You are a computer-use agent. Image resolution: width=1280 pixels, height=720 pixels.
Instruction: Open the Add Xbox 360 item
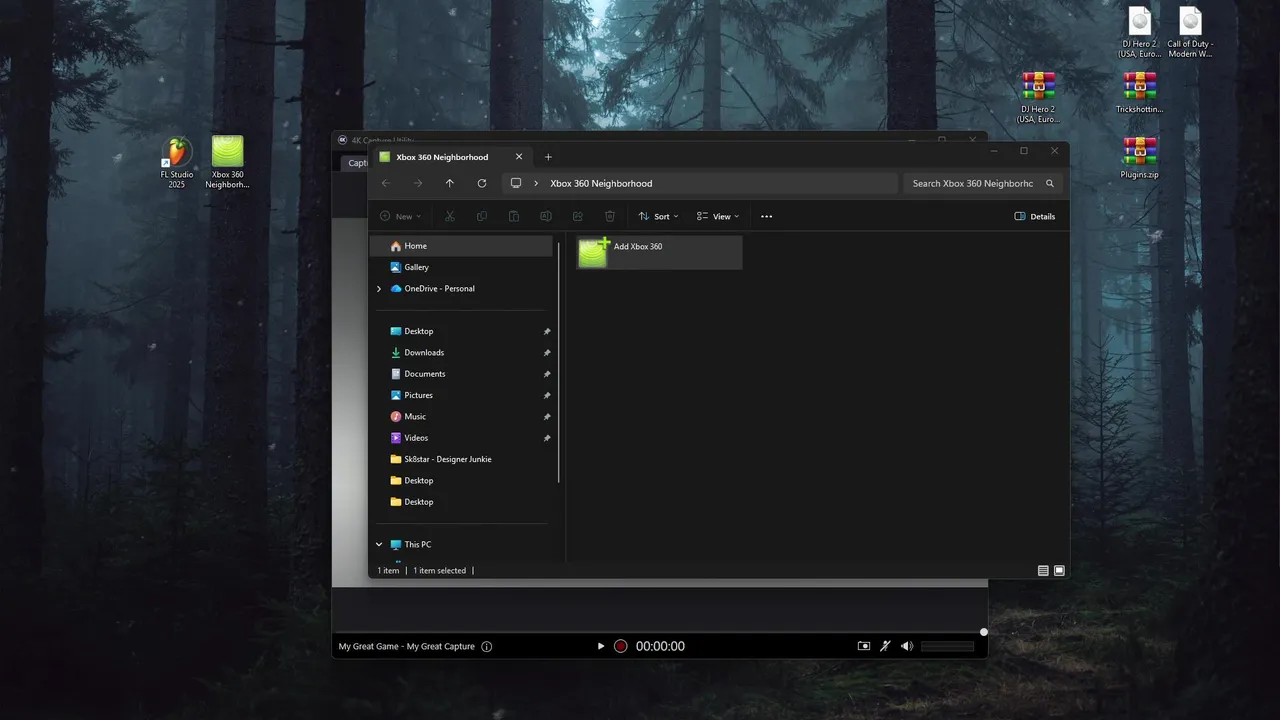pos(659,253)
